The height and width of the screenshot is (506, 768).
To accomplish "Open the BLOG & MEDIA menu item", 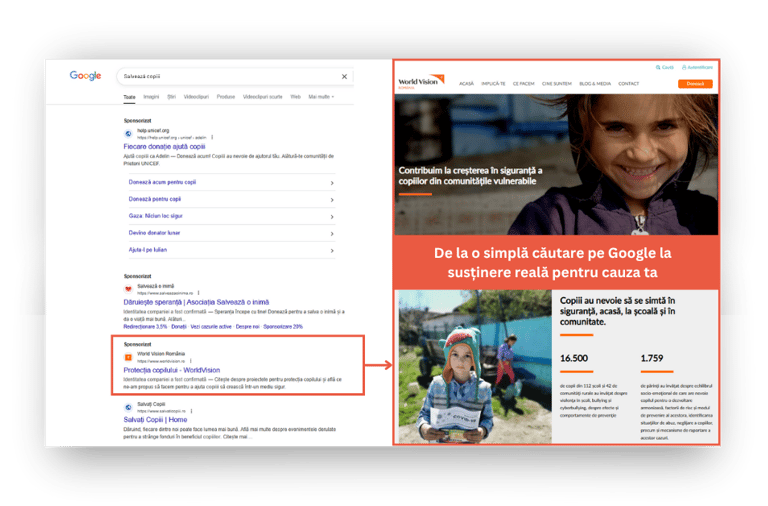I will pyautogui.click(x=595, y=84).
